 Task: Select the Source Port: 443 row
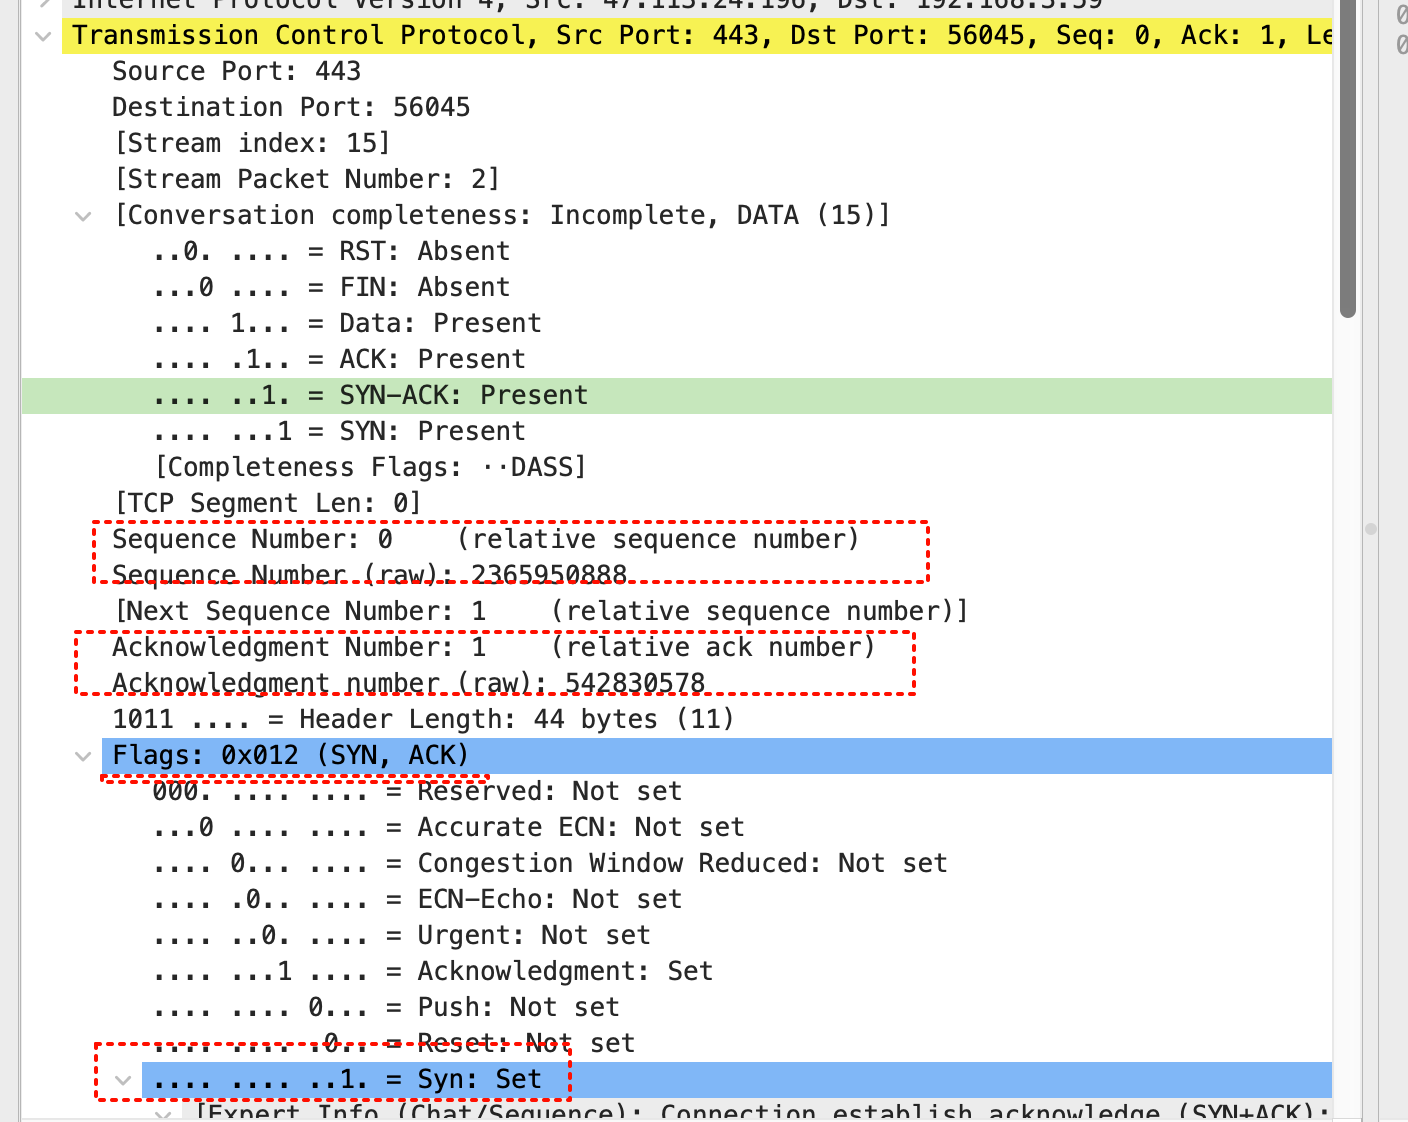[236, 72]
